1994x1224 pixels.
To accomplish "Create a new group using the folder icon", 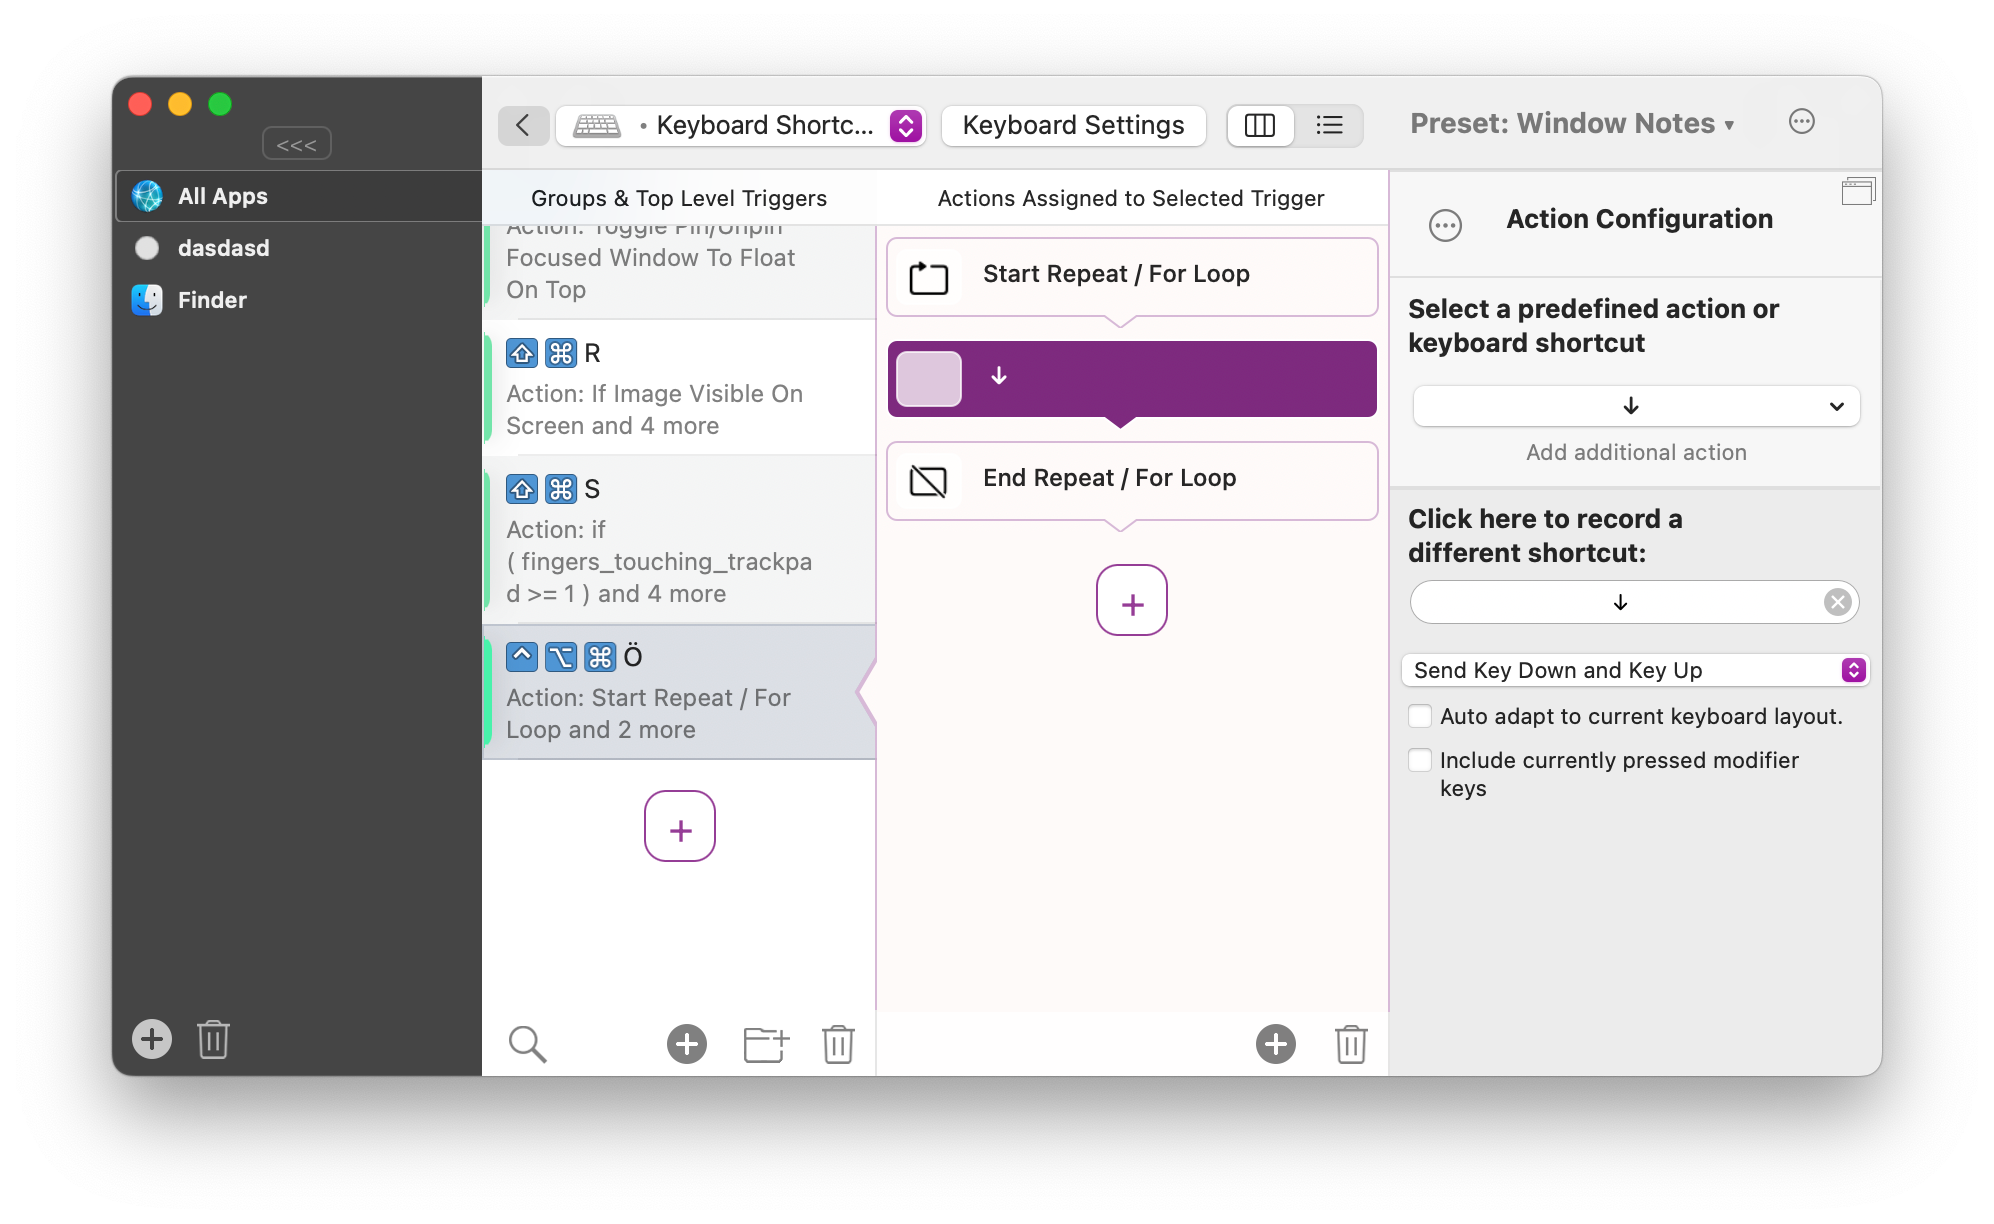I will (765, 1043).
